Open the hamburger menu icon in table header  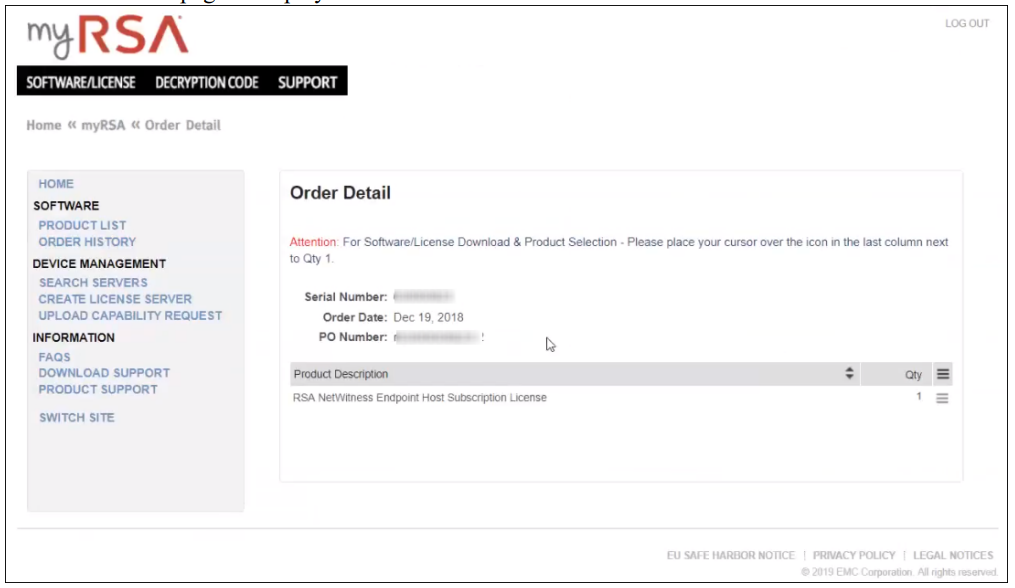(x=942, y=374)
